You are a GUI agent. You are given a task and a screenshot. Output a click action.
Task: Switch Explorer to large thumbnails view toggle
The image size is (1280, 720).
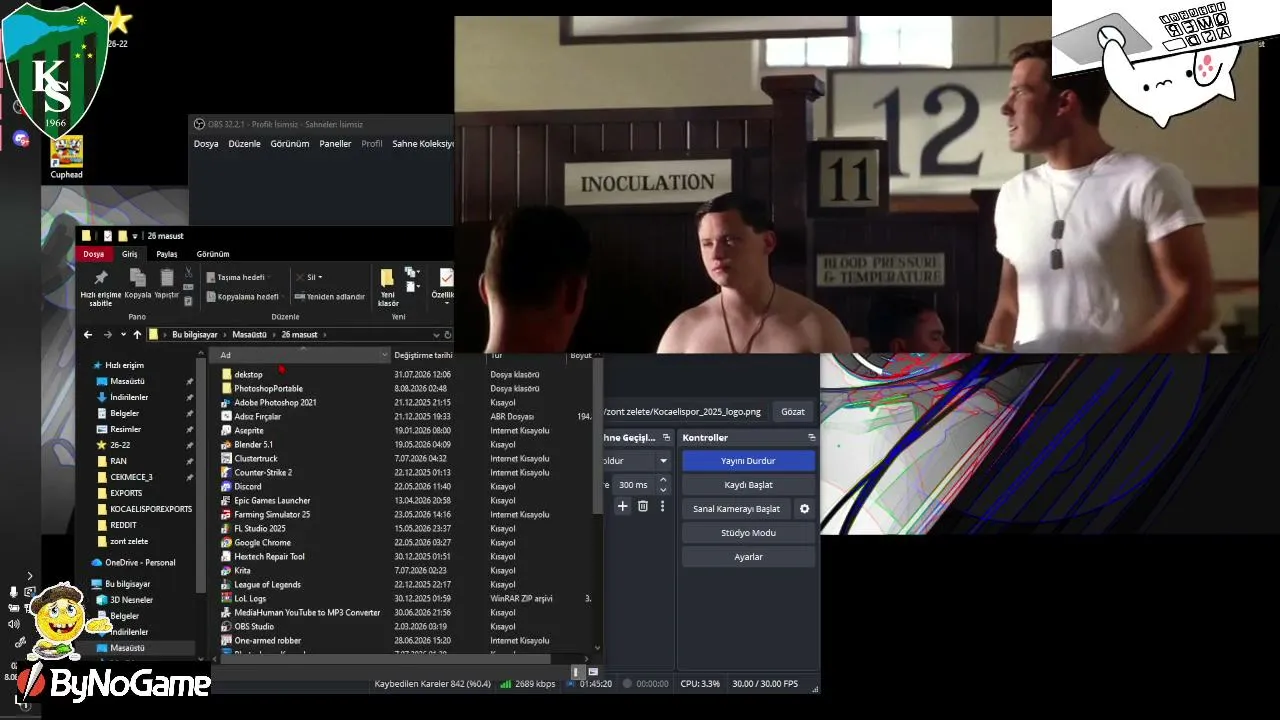click(593, 672)
